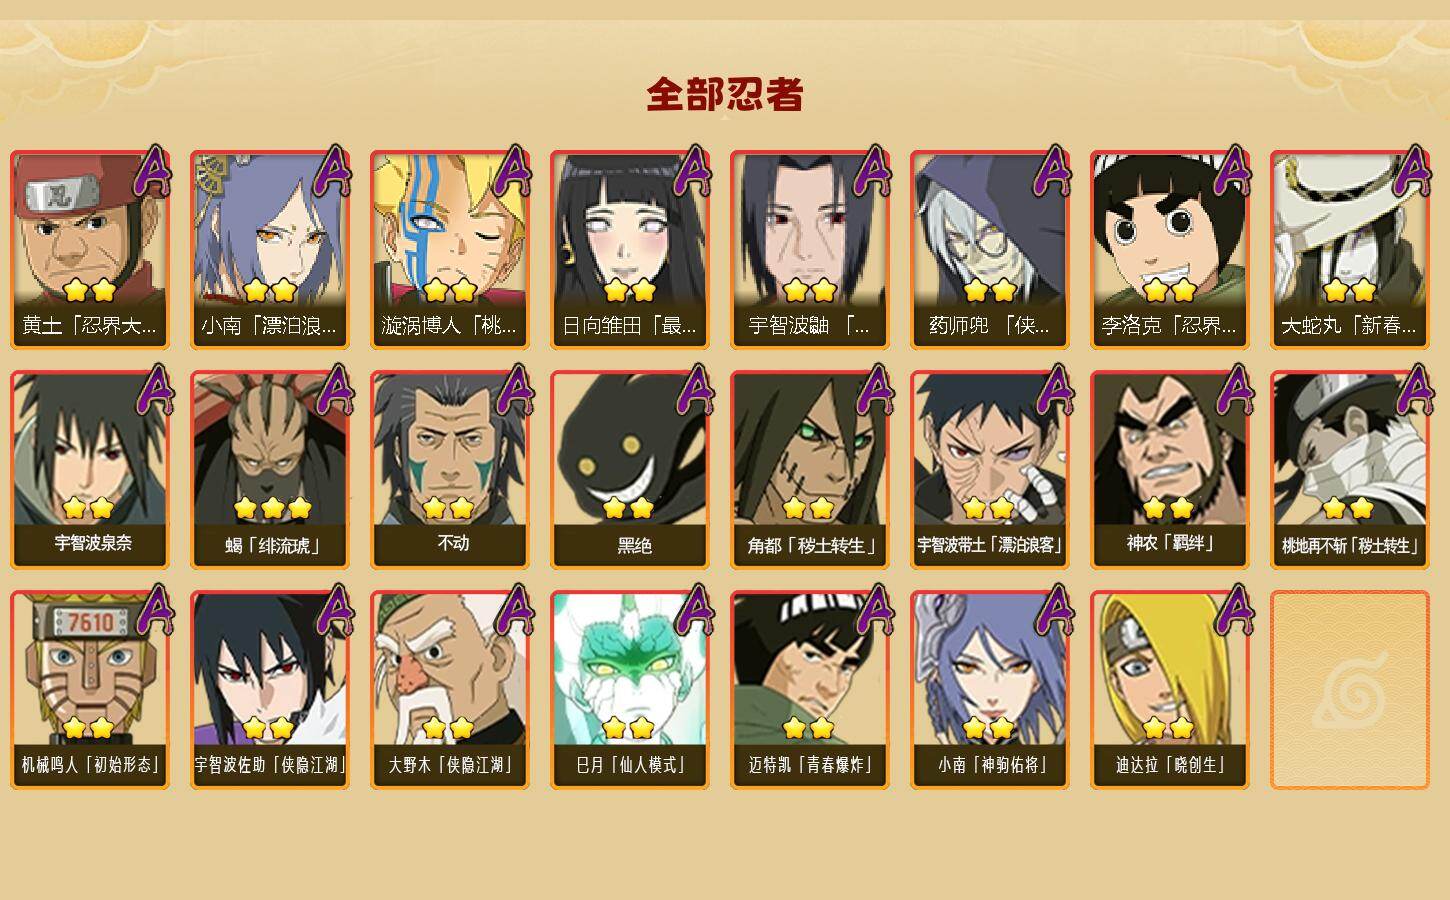This screenshot has height=900, width=1450.
Task: Click the empty Konoha-symbol card slot
Action: (1350, 689)
